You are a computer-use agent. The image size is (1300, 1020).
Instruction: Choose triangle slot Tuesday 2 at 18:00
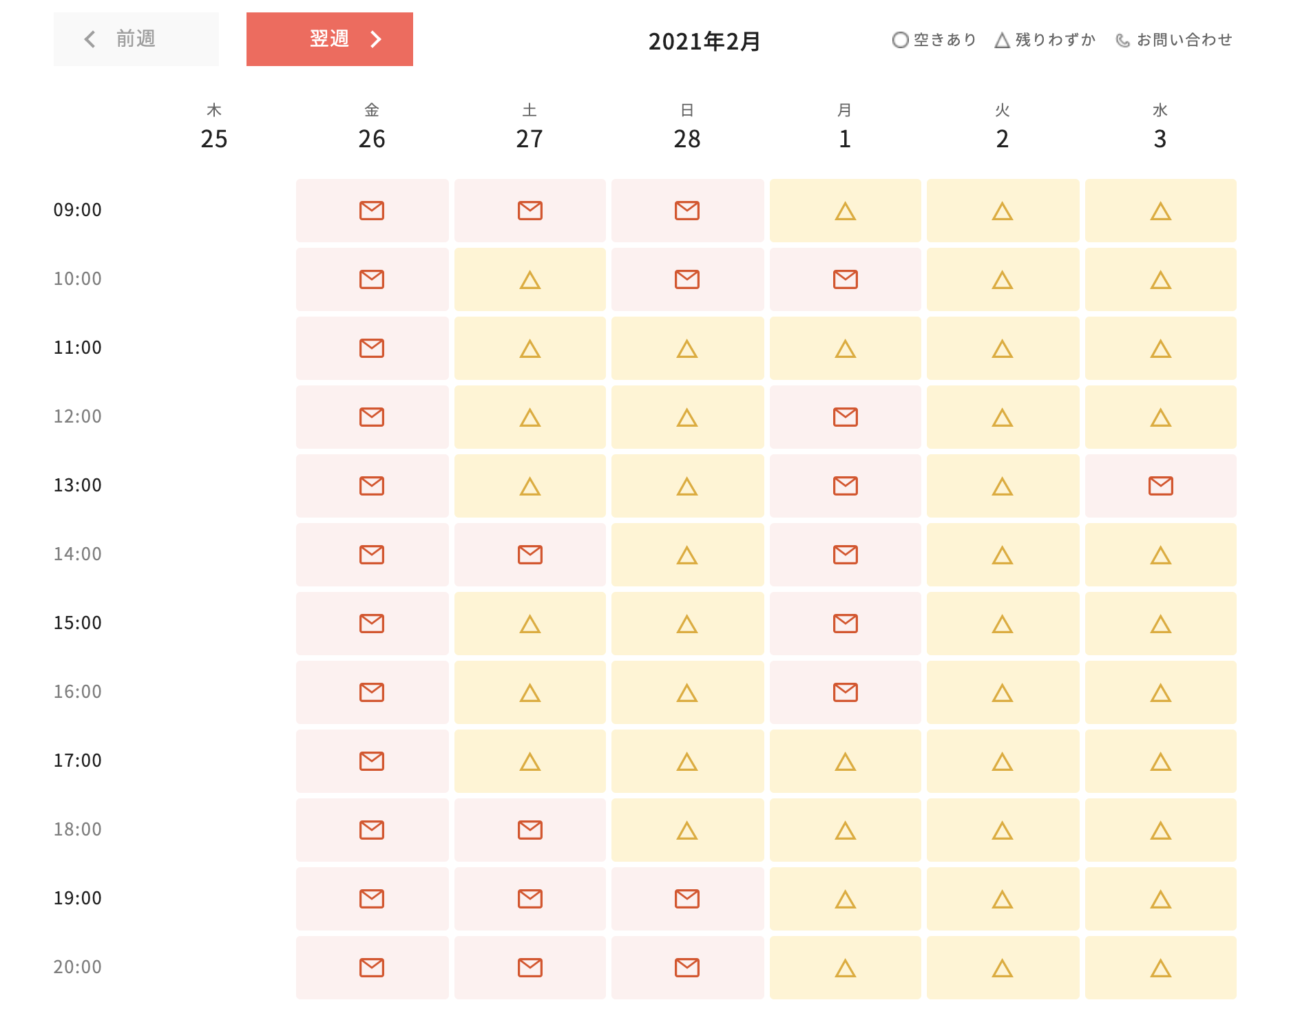pyautogui.click(x=1003, y=830)
